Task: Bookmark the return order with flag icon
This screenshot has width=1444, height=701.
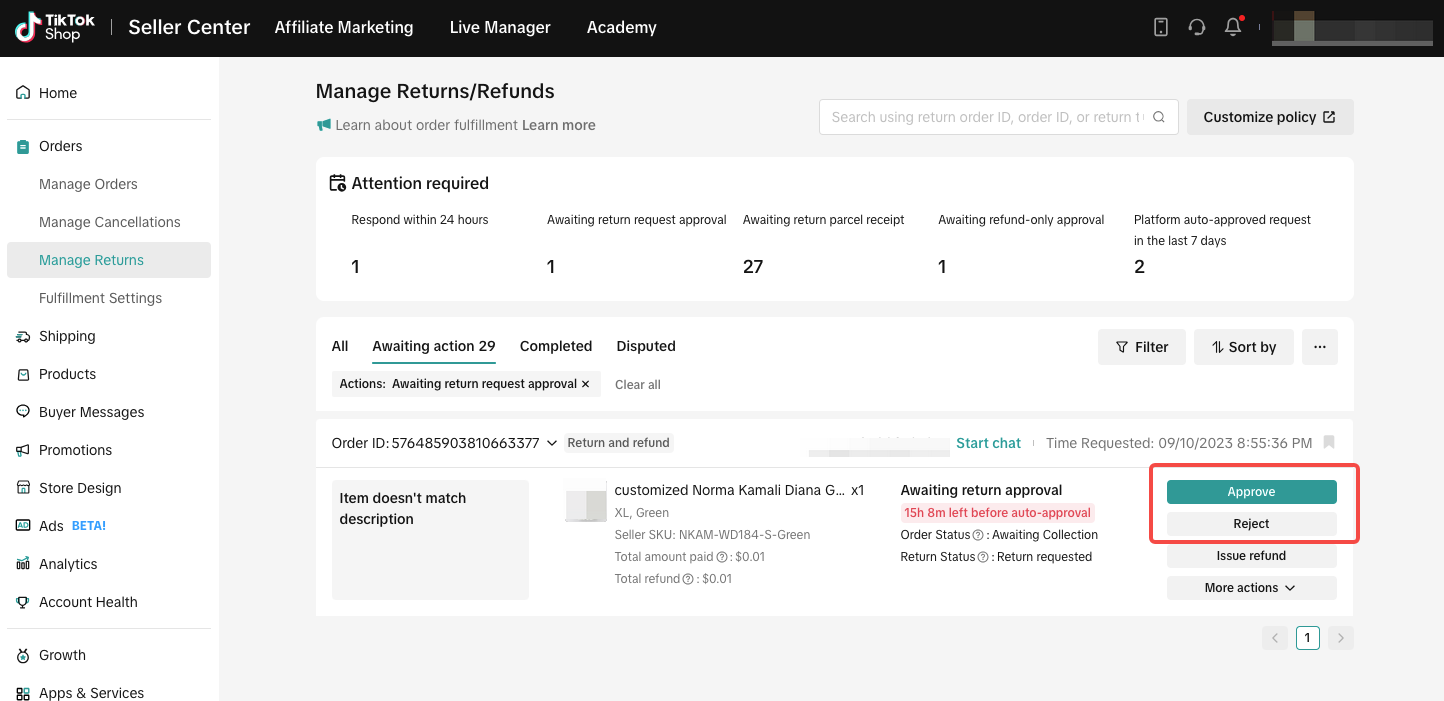Action: point(1328,442)
